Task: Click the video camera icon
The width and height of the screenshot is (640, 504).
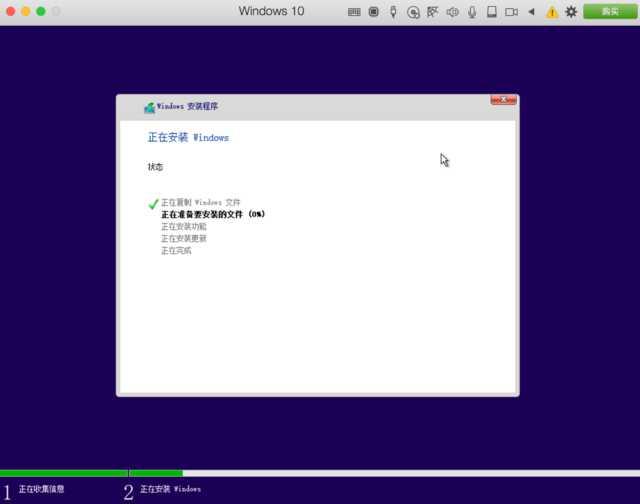Action: click(x=511, y=12)
